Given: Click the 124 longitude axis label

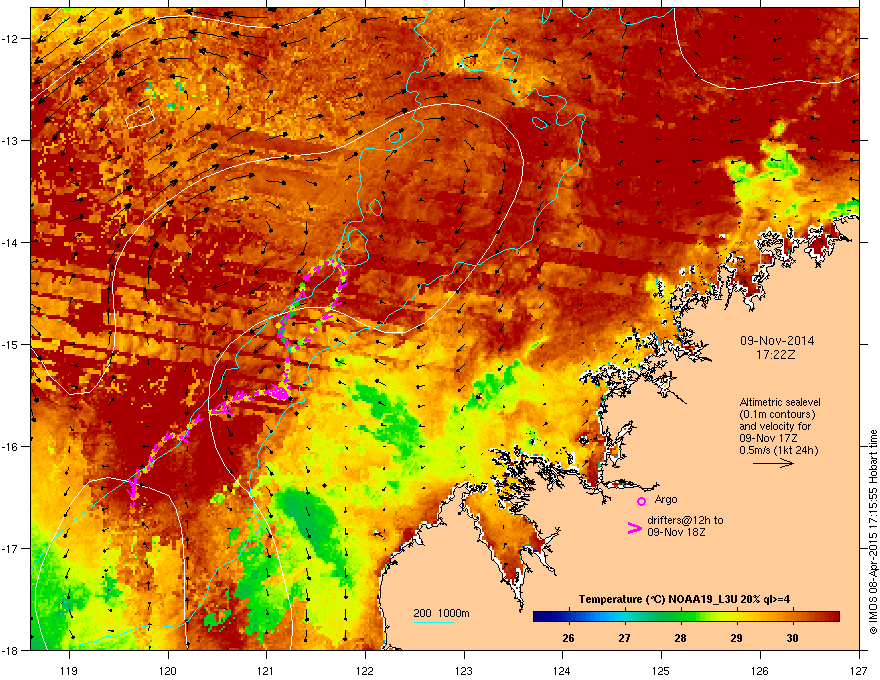Looking at the screenshot, I should 562,670.
